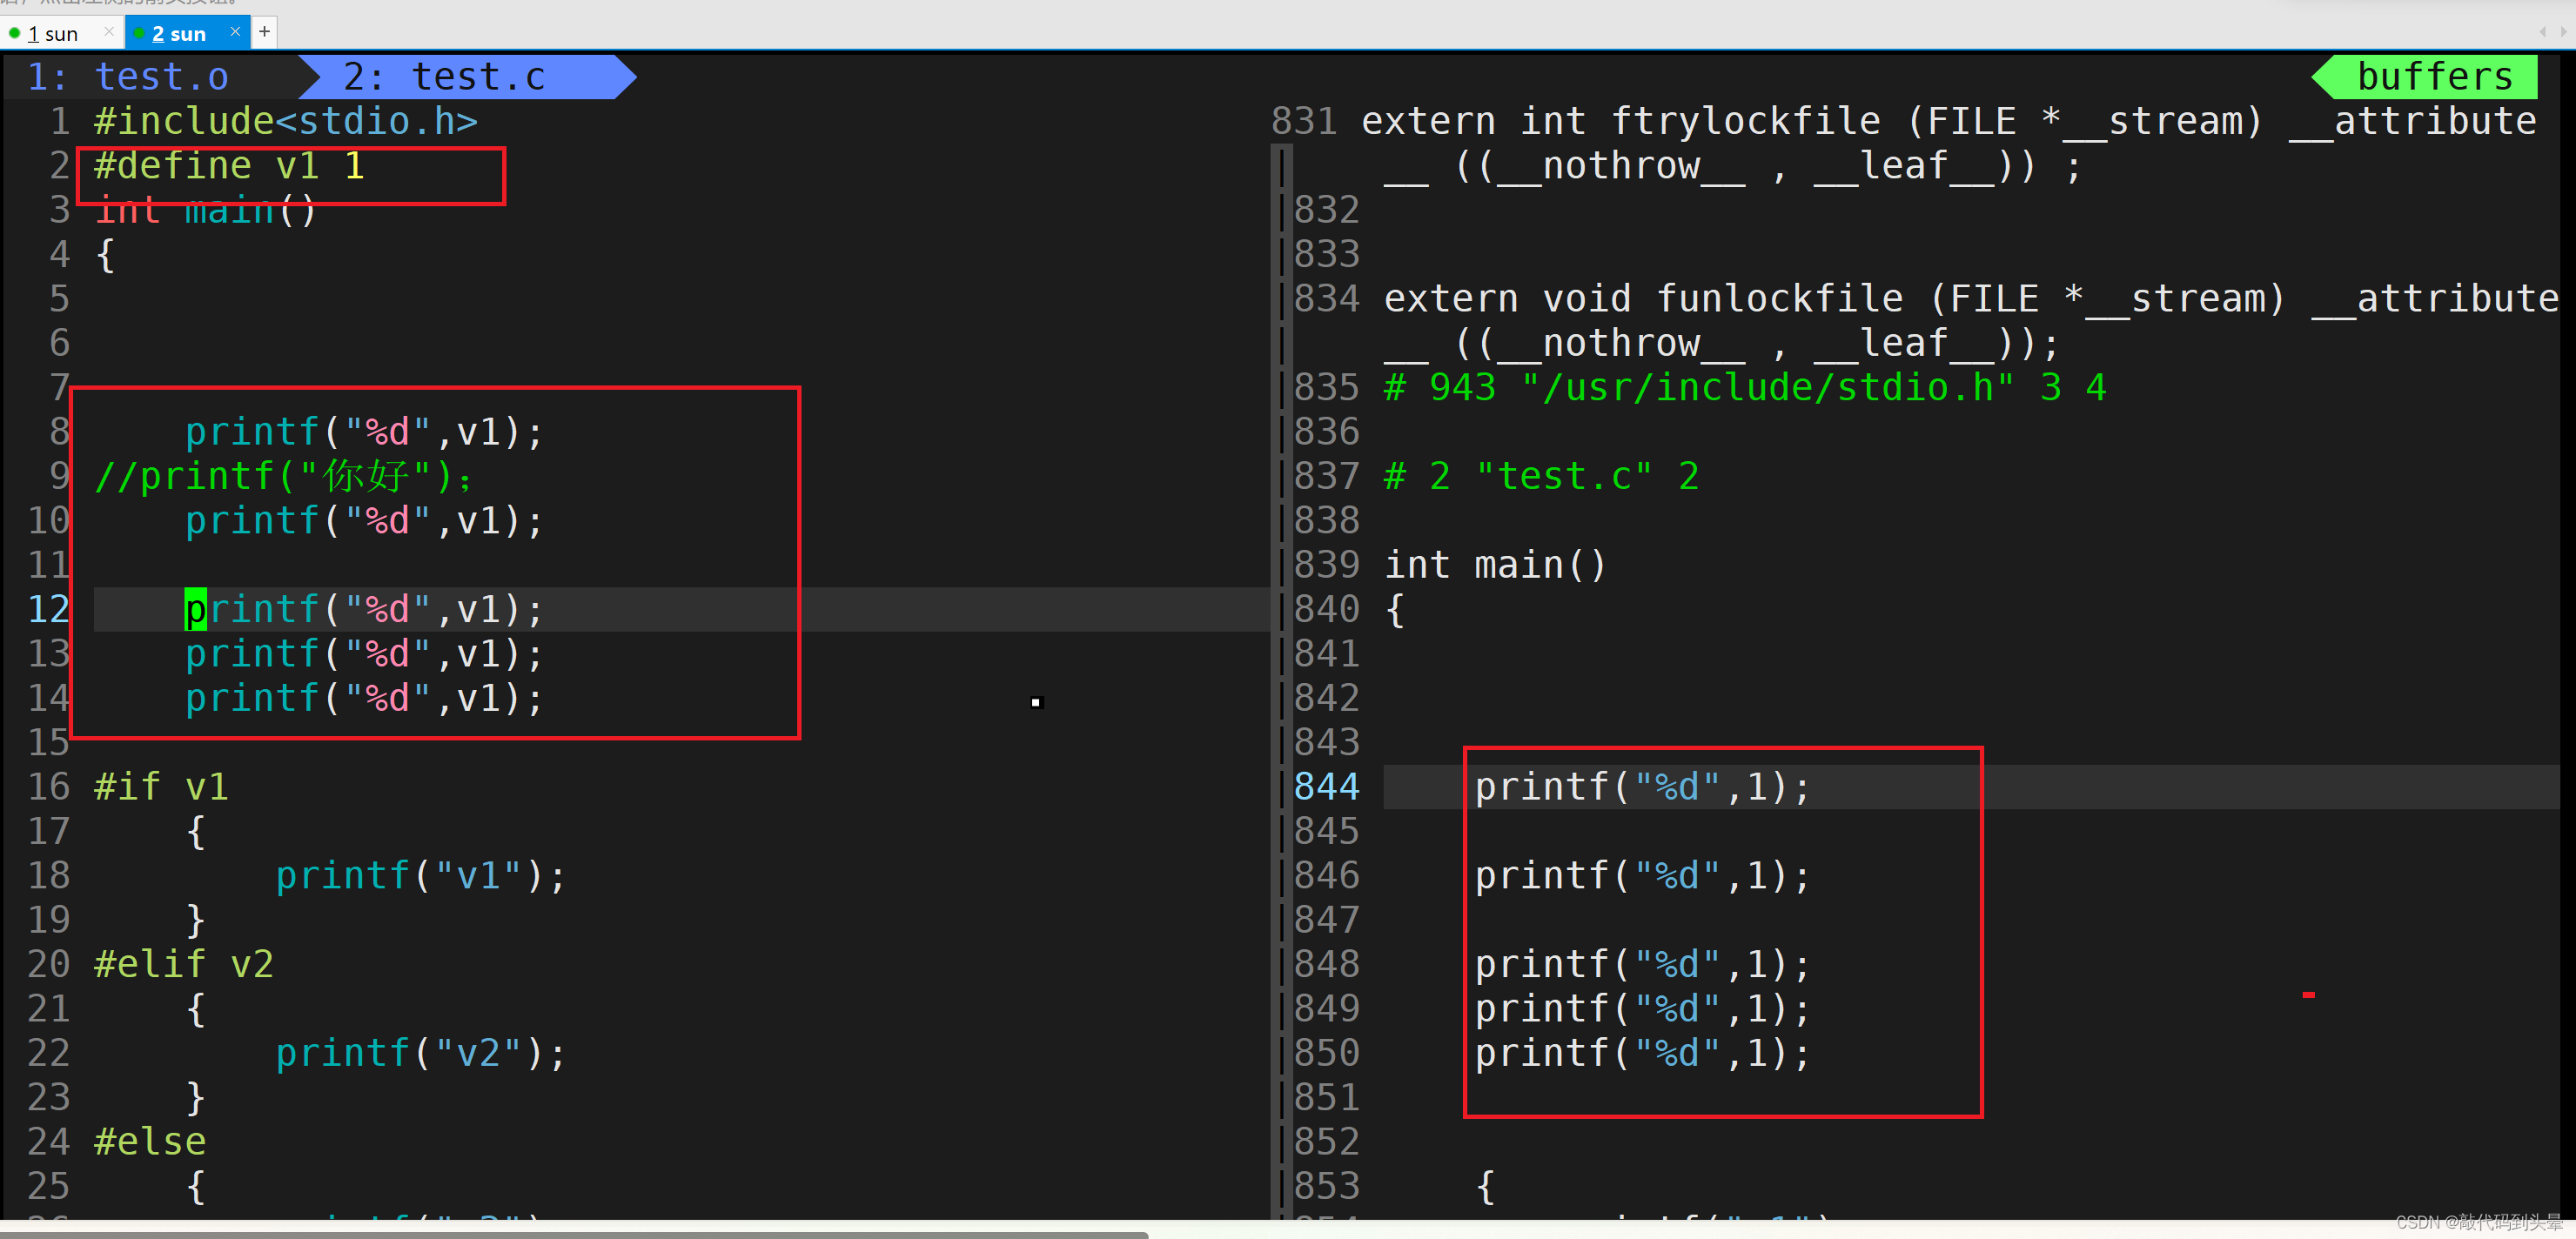Click 'extern int ftrylockfile' declaration
Viewport: 2576px width, 1239px height.
pos(1949,143)
